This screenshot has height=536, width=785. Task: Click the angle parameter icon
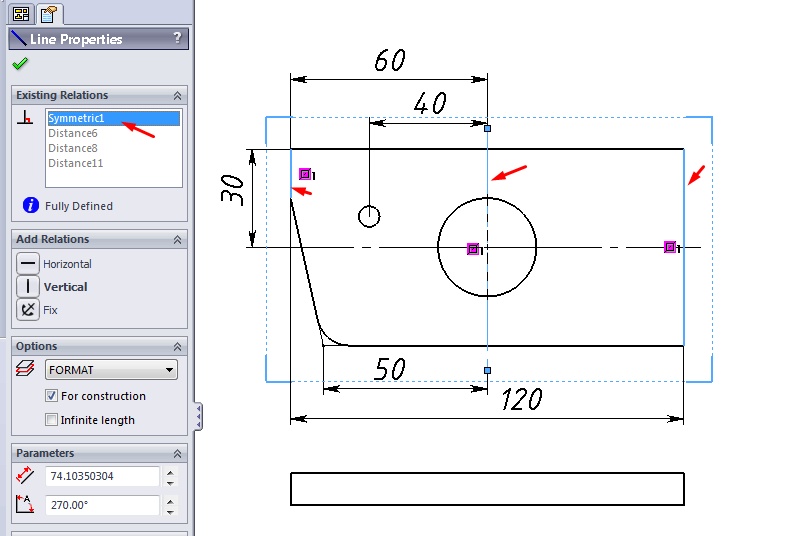(x=25, y=504)
